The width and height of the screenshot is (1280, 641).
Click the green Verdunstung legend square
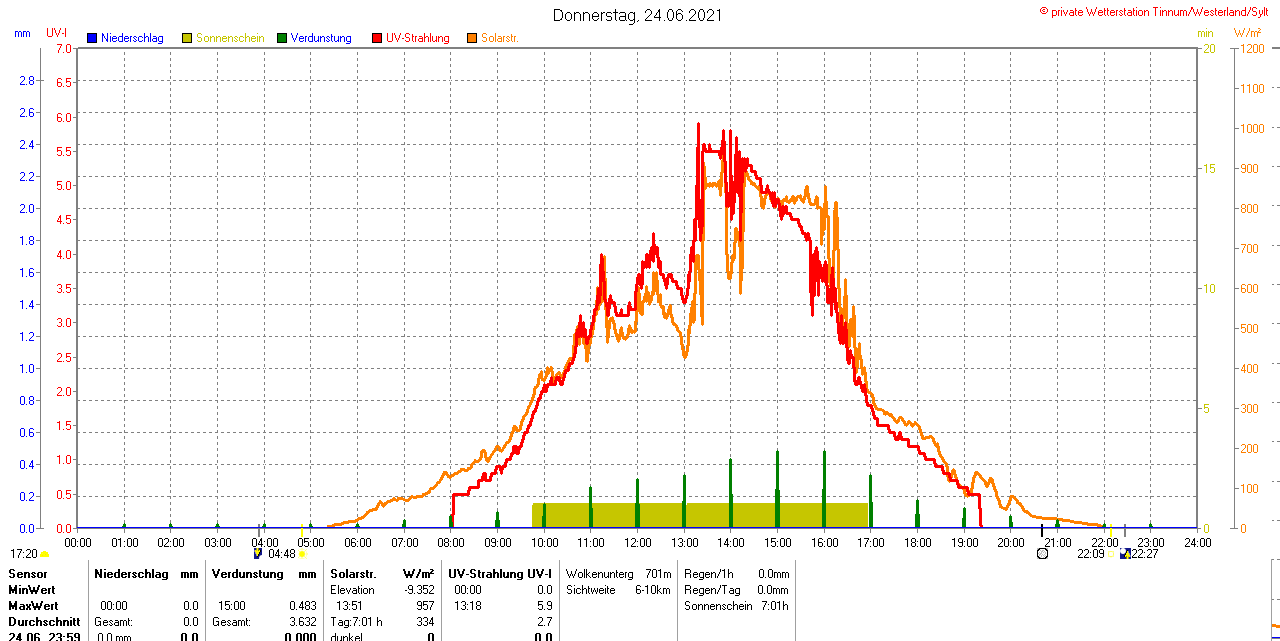click(x=282, y=38)
